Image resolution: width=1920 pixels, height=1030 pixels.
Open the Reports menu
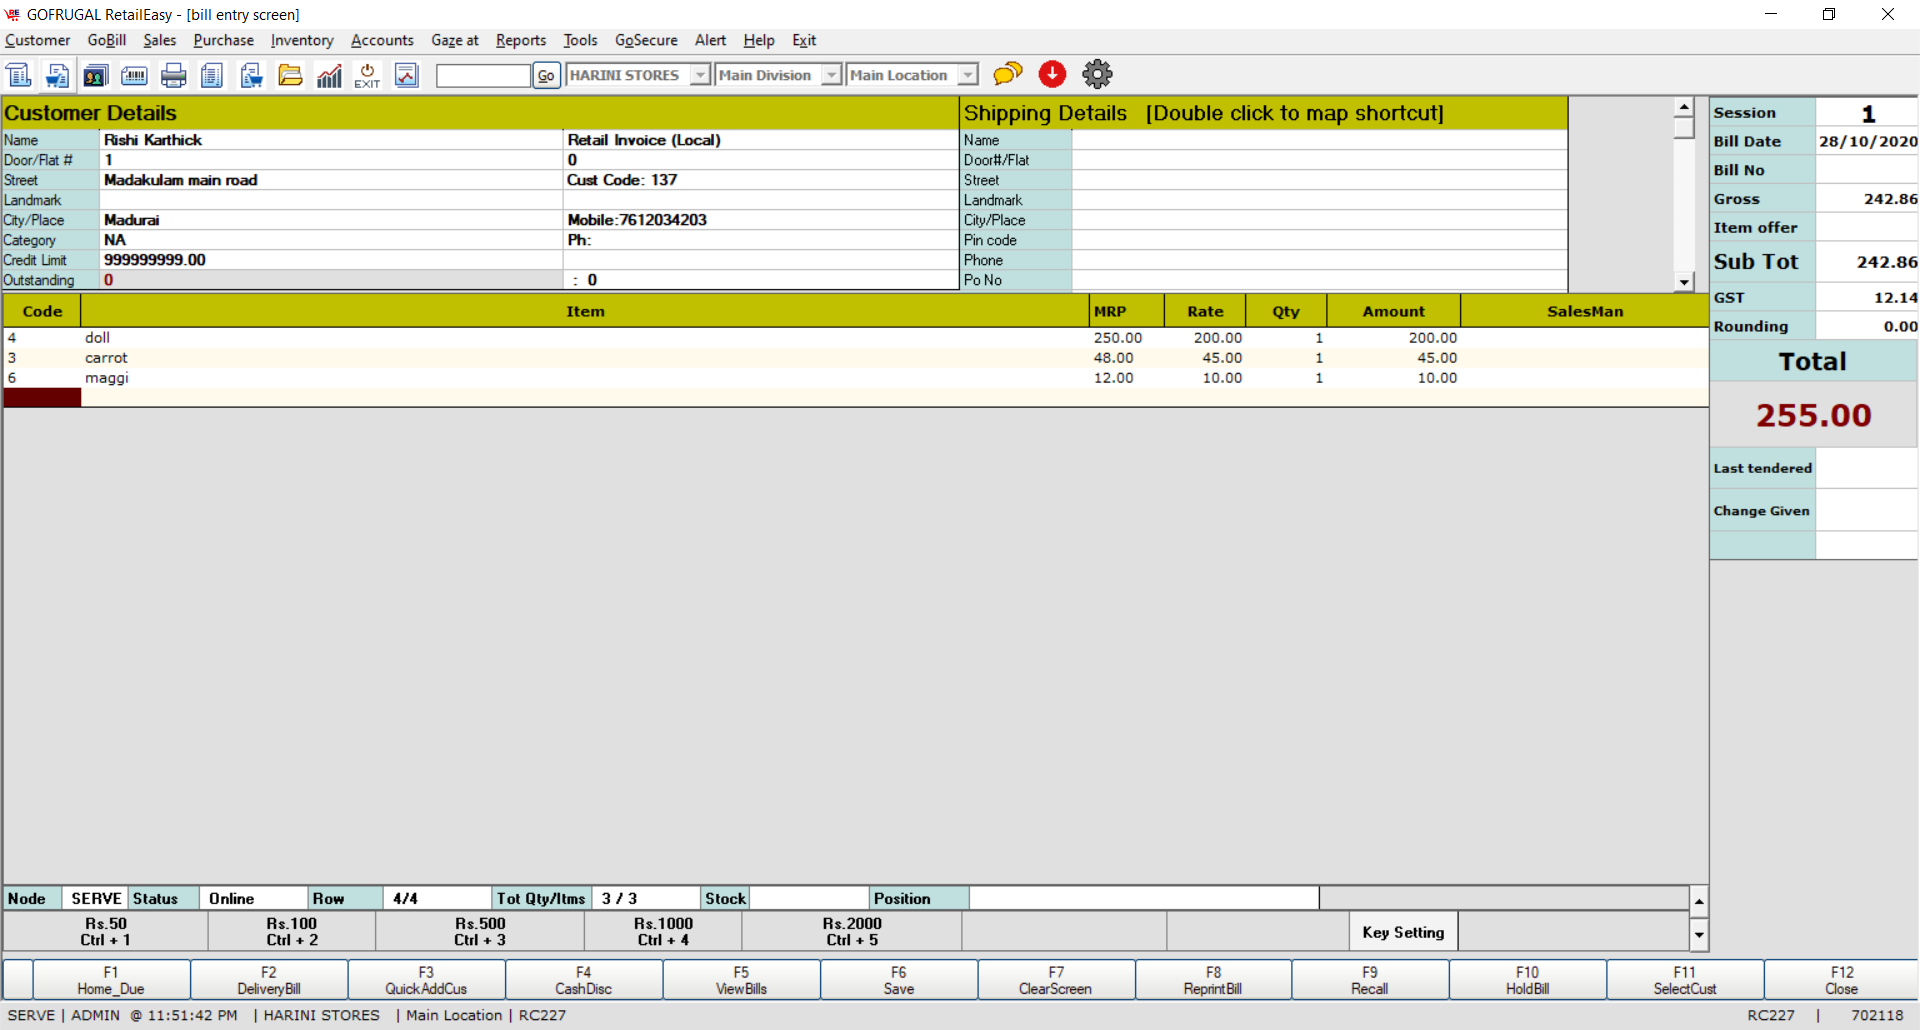coord(520,40)
